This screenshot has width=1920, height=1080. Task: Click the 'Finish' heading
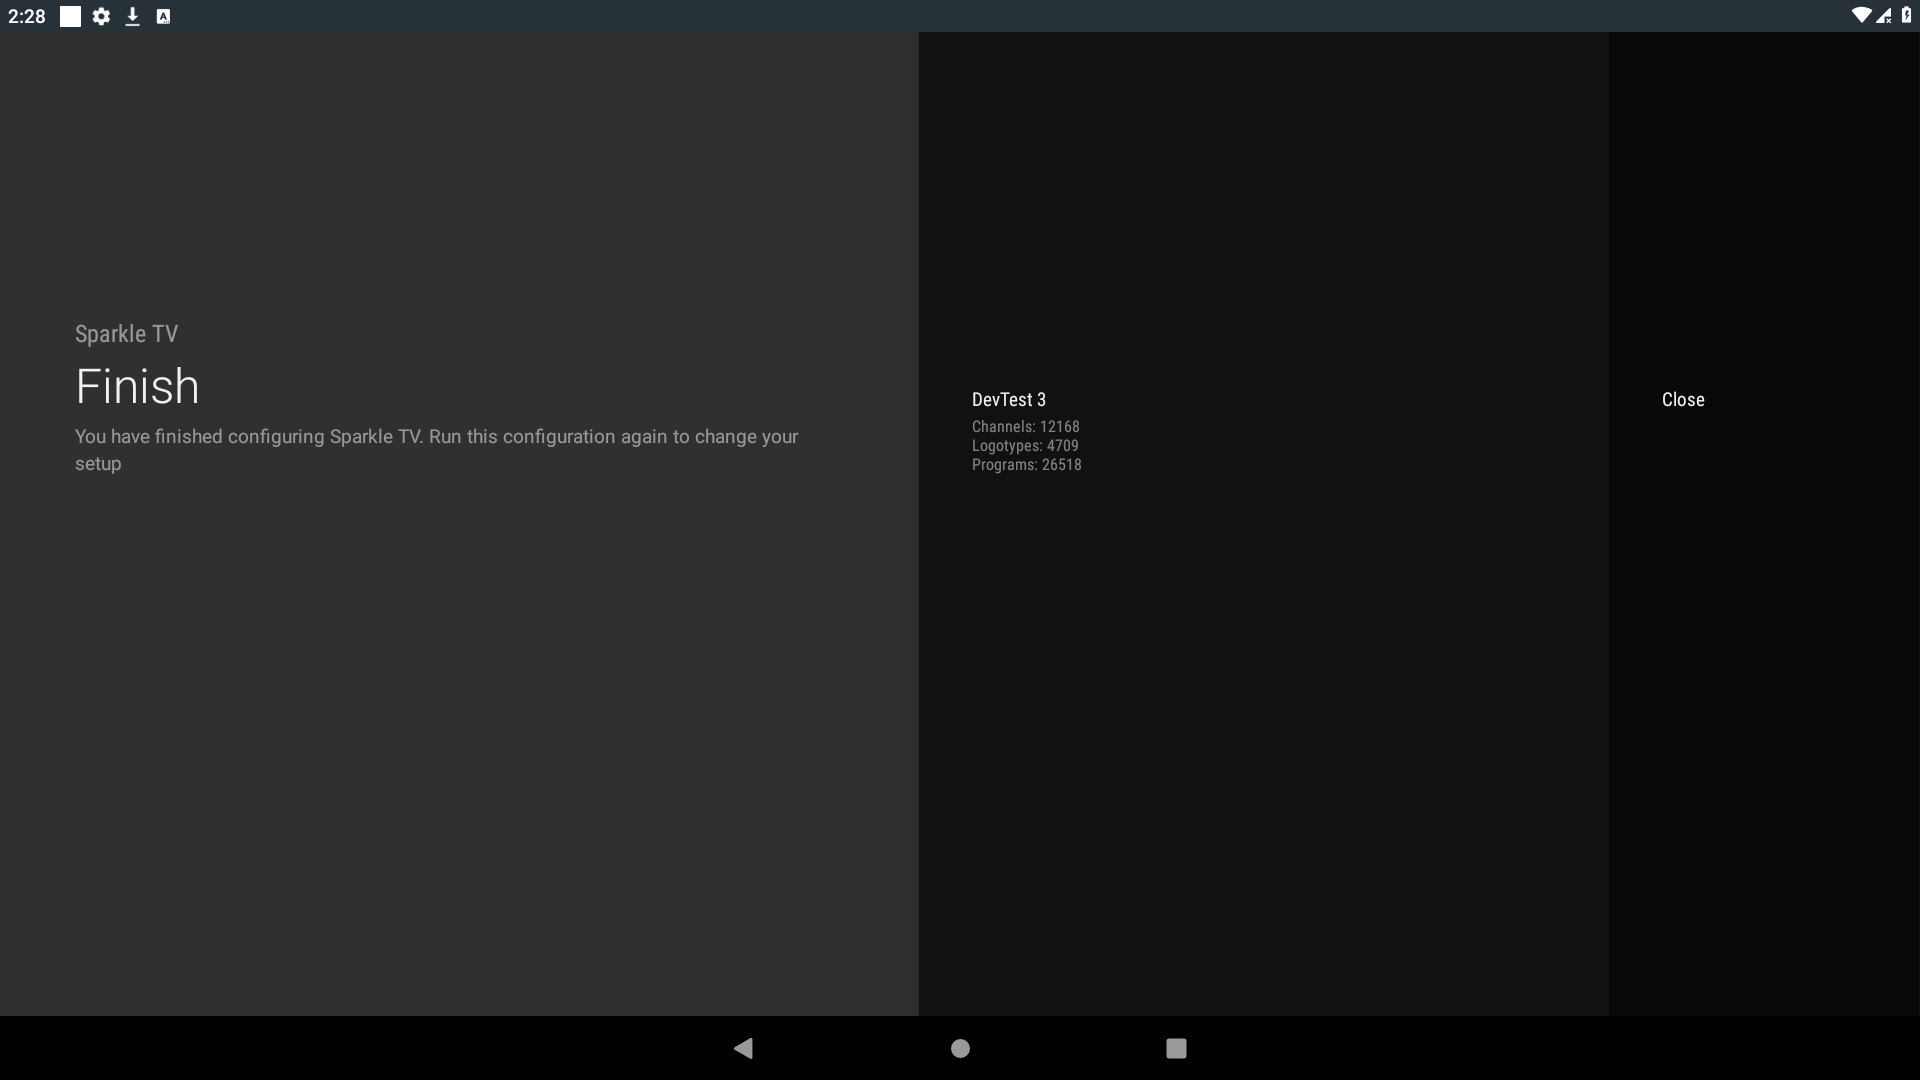pyautogui.click(x=137, y=386)
